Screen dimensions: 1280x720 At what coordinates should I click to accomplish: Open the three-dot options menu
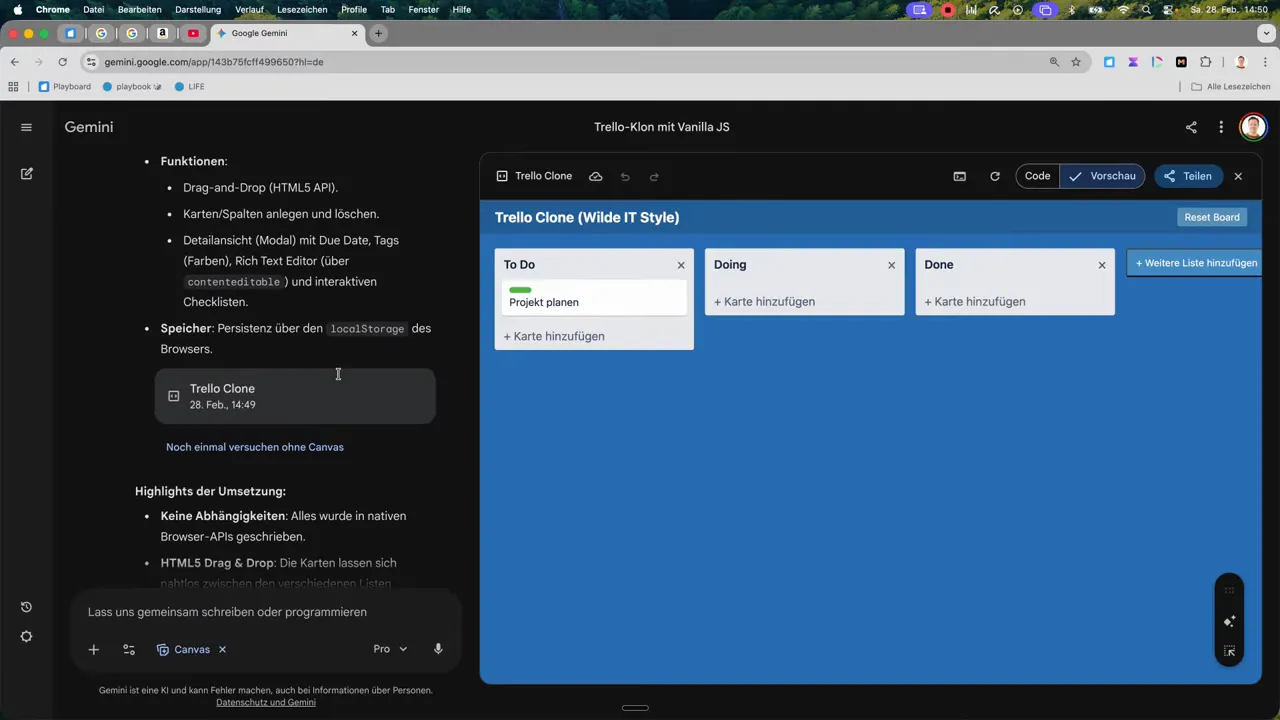coord(1221,127)
